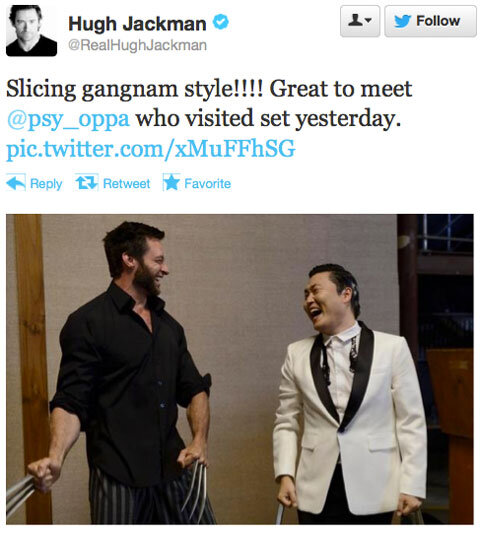
Task: Open the user actions dropdown menu
Action: tap(360, 21)
